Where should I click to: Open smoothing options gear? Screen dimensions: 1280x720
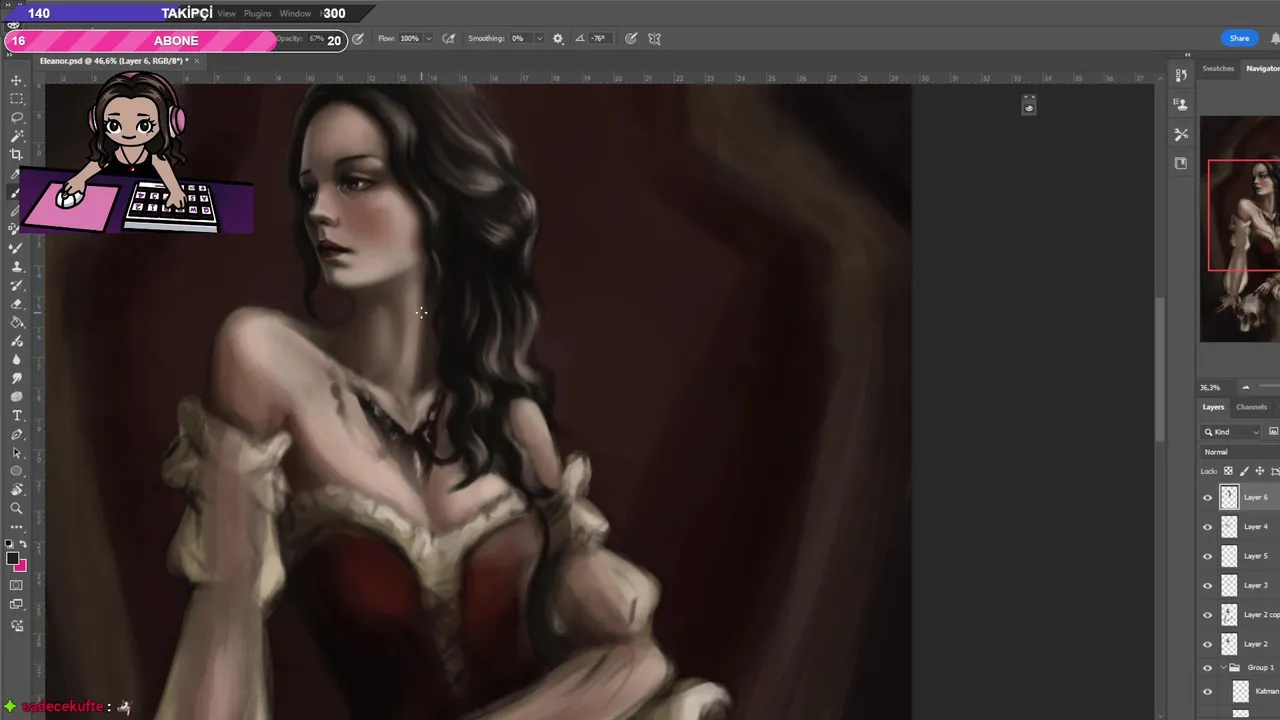point(558,39)
